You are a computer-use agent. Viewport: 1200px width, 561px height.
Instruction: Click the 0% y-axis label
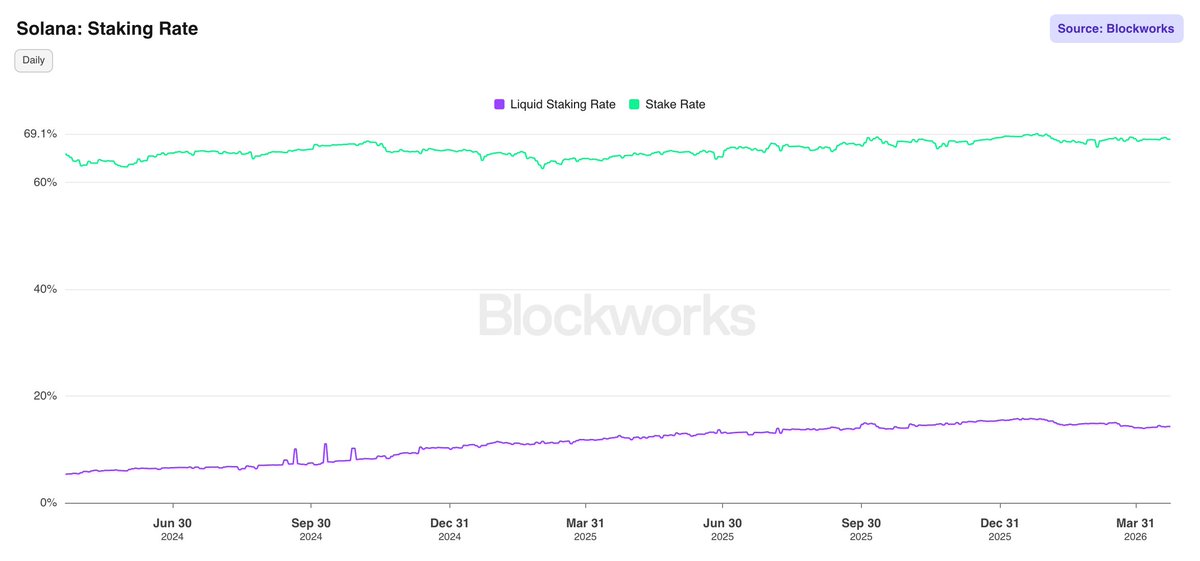coord(49,503)
